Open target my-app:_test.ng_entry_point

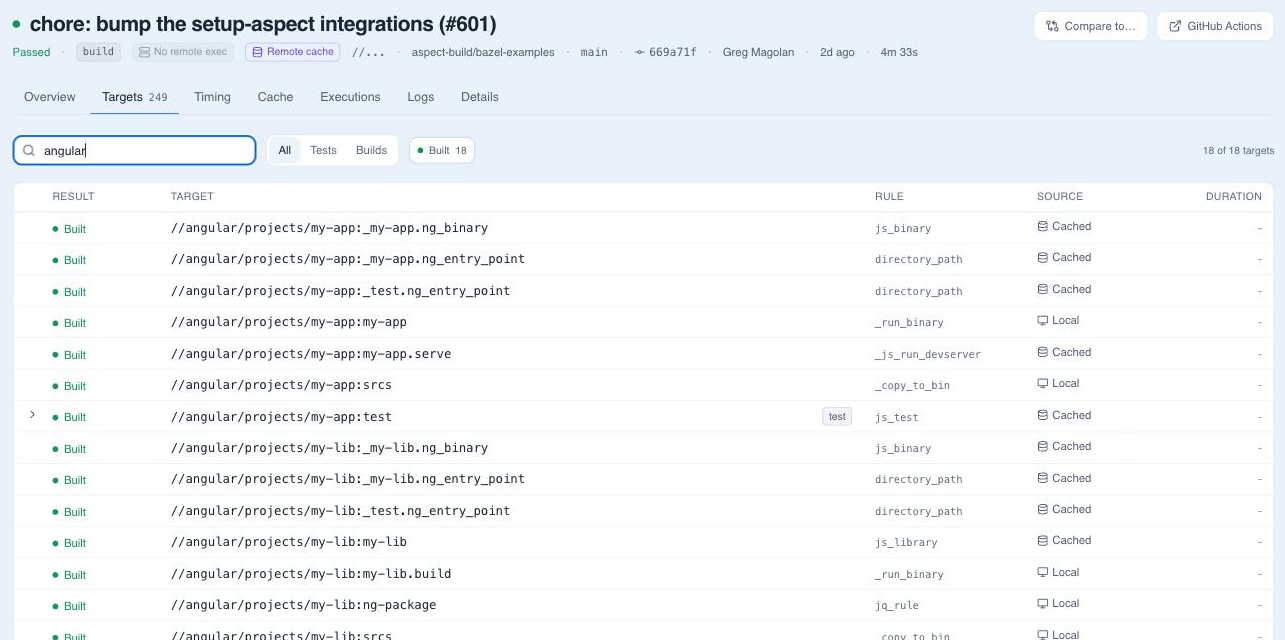[x=340, y=291]
